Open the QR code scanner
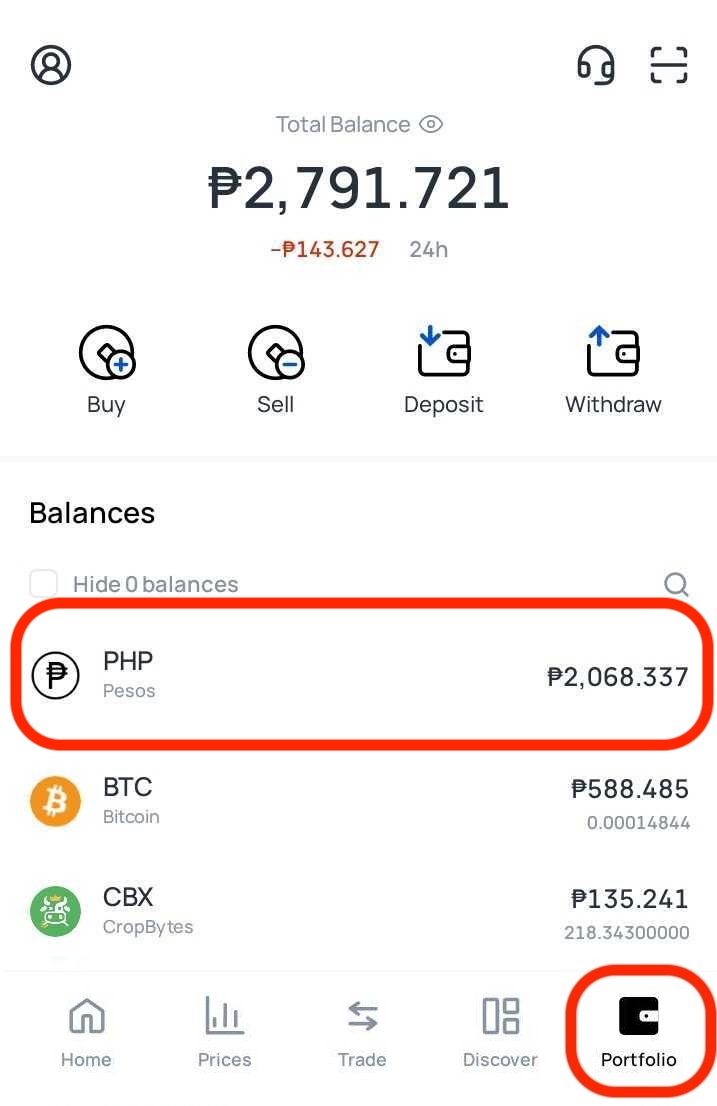The image size is (717, 1106). point(668,64)
